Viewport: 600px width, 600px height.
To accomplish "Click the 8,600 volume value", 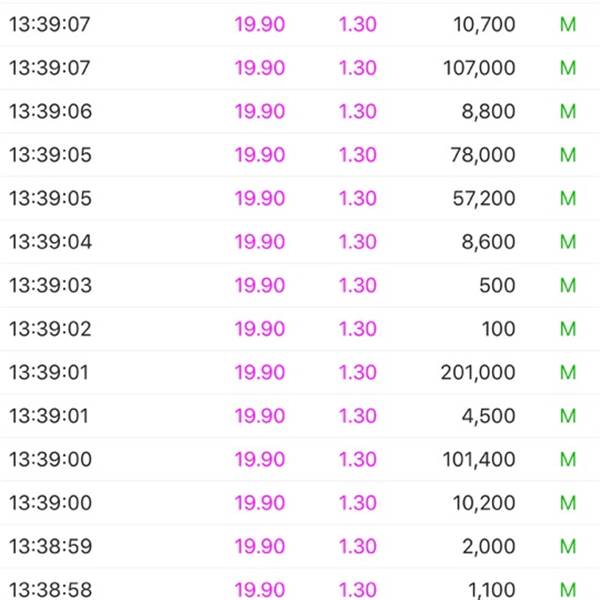I will (x=488, y=242).
